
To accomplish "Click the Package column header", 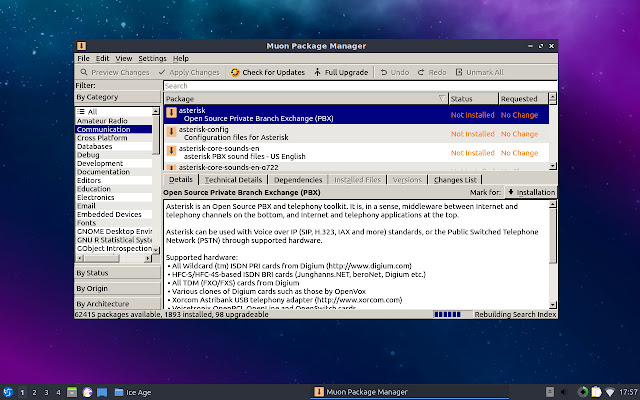I will click(x=306, y=99).
